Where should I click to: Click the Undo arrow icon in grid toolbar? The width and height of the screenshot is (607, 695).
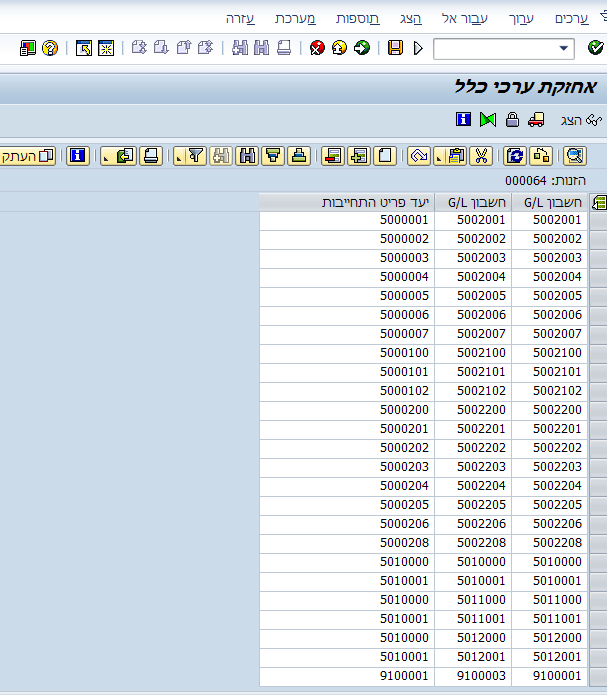[419, 156]
